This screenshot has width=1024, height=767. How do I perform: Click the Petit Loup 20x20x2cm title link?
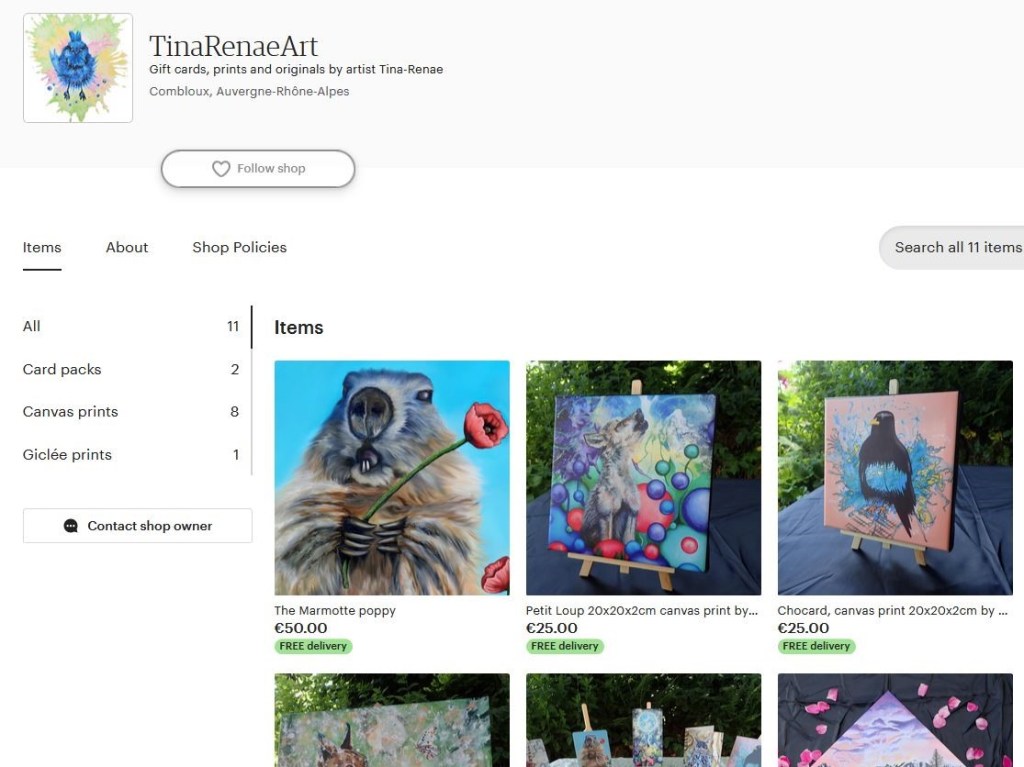642,611
